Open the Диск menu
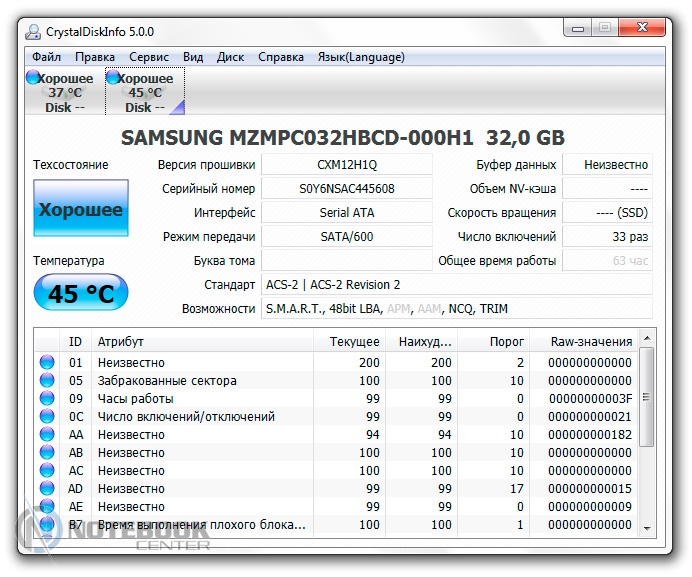This screenshot has width=692, height=577. click(230, 57)
